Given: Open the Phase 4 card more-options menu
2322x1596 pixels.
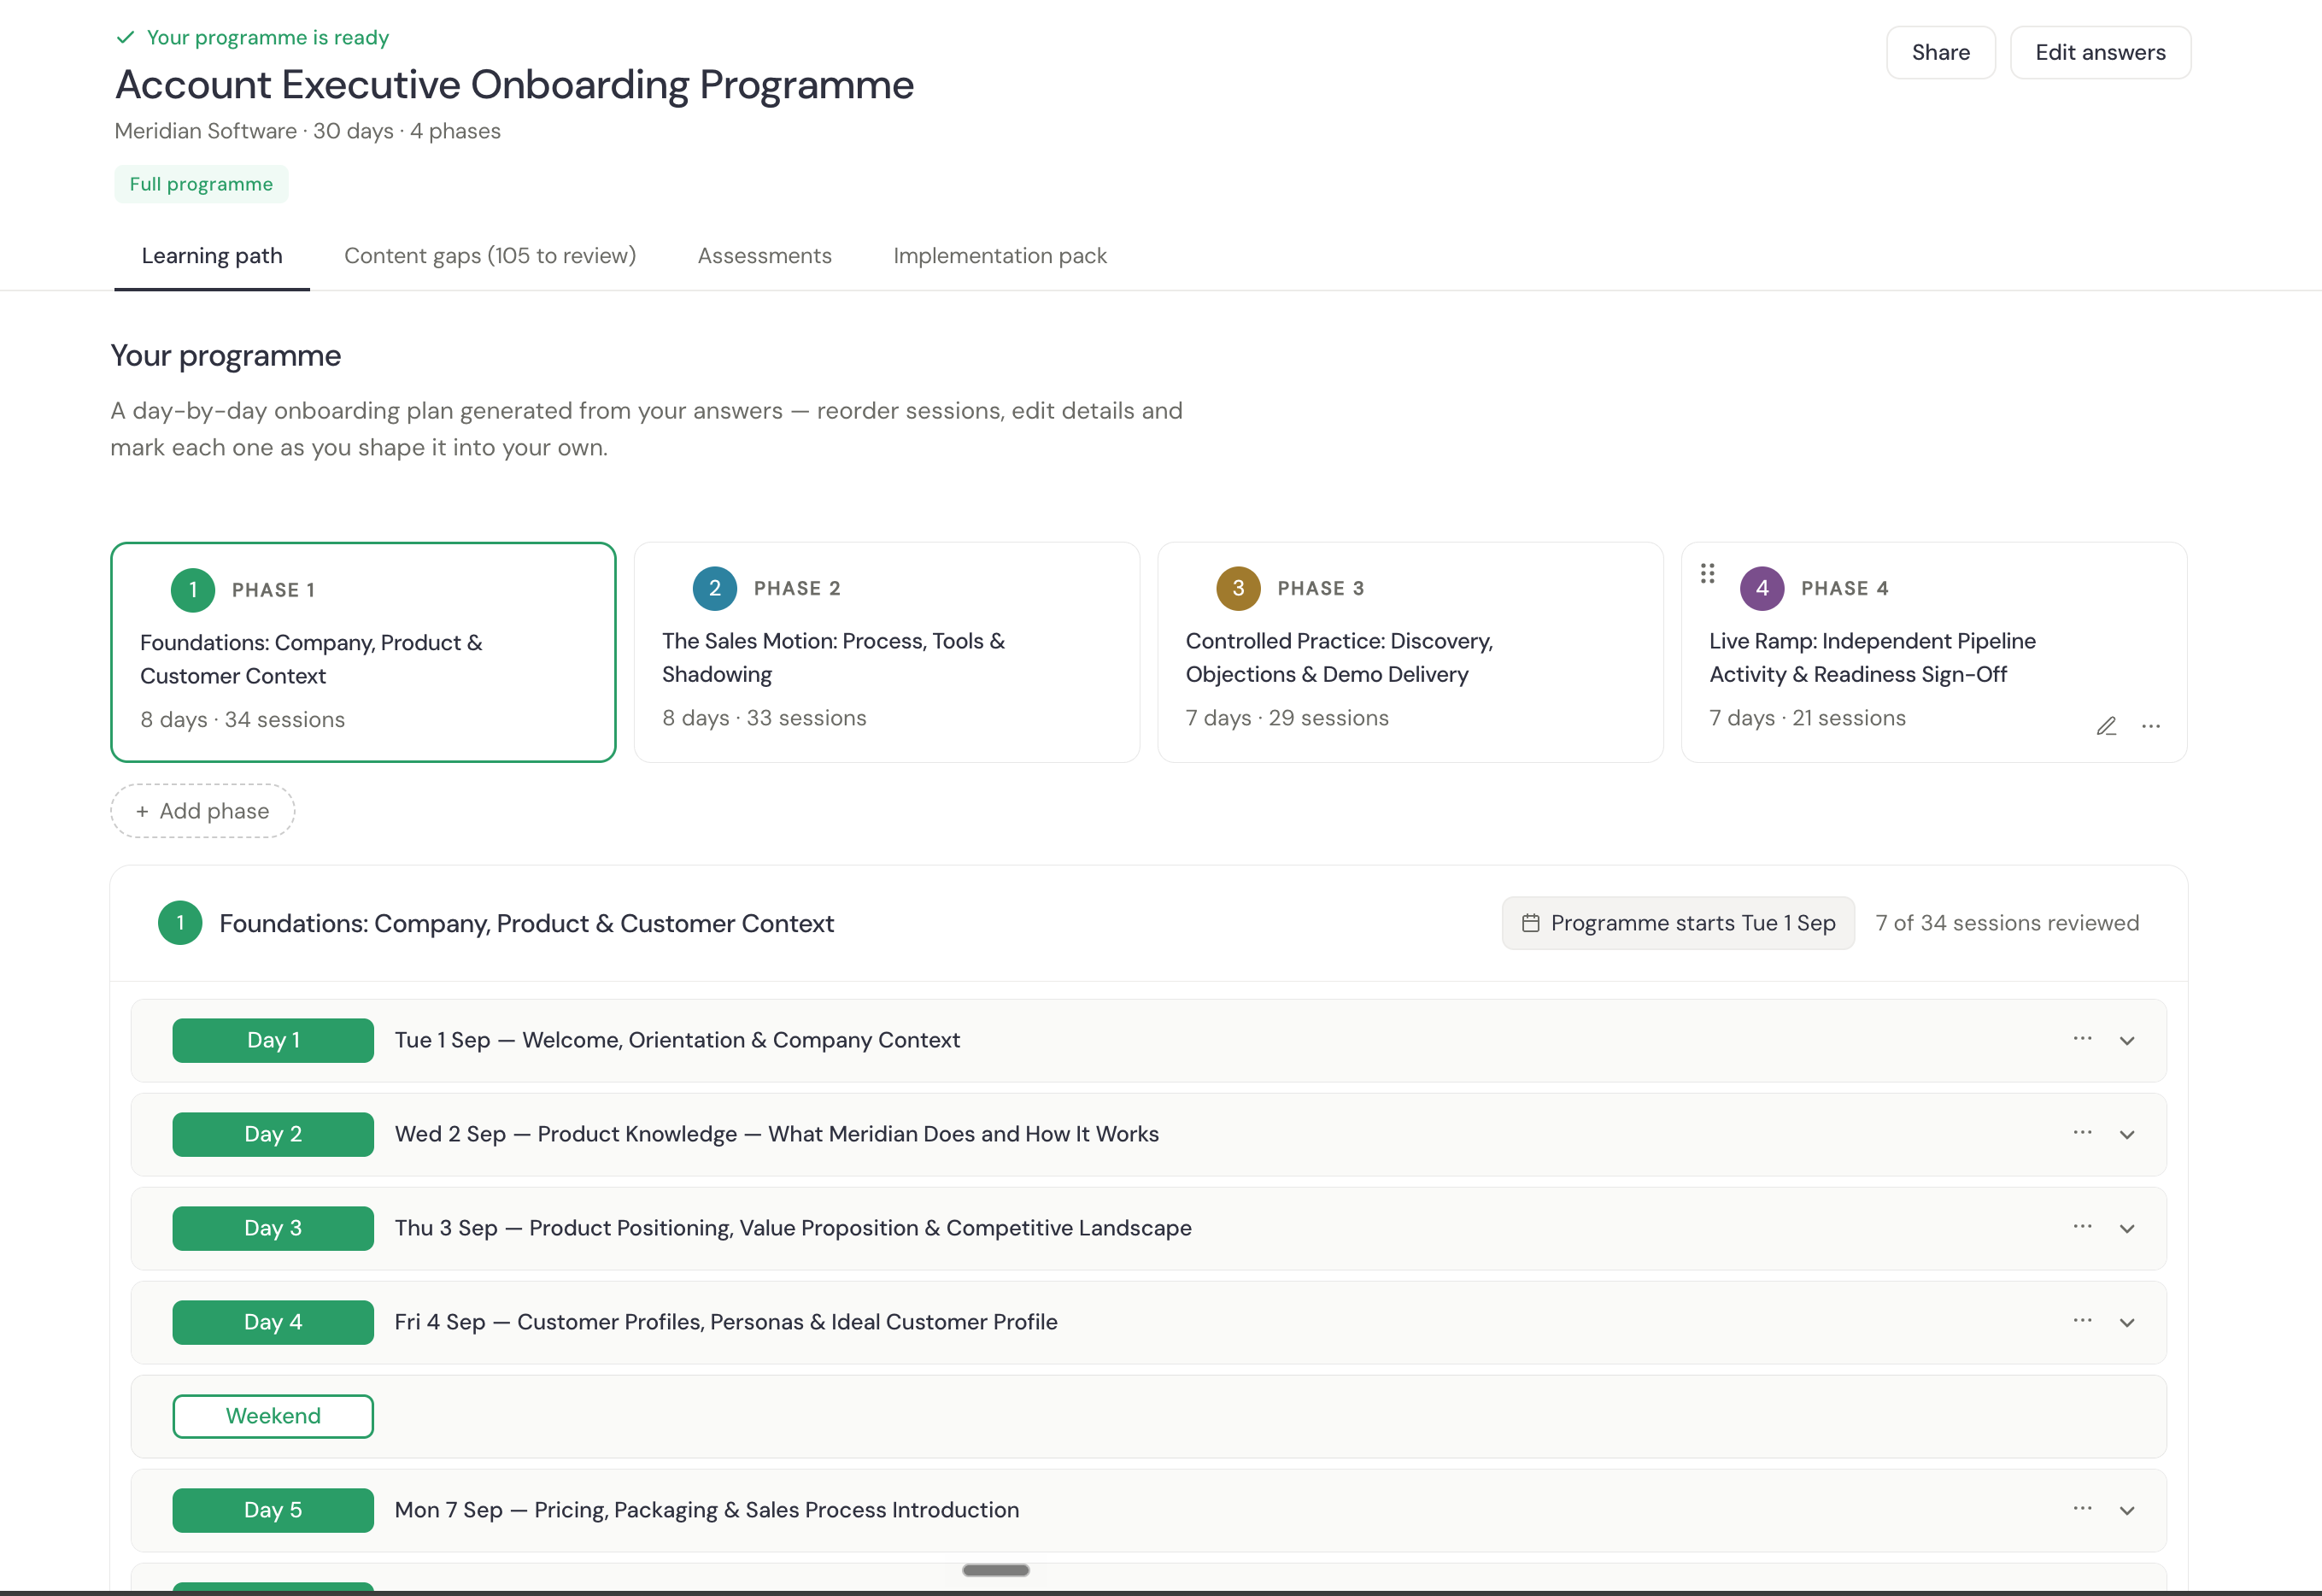Looking at the screenshot, I should 2151,726.
